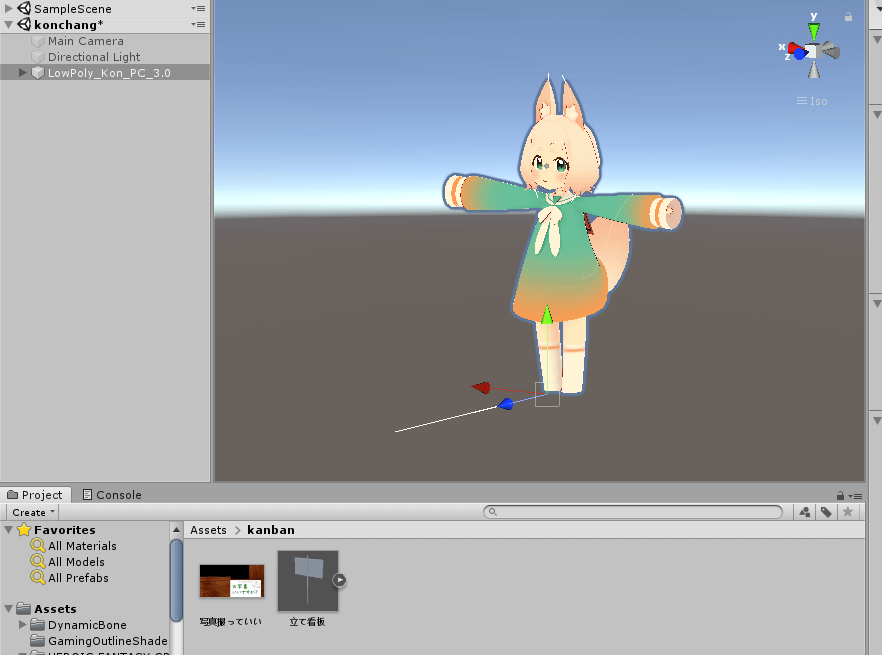This screenshot has width=882, height=655.
Task: Open the Create dropdown in the Project panel
Action: click(31, 512)
